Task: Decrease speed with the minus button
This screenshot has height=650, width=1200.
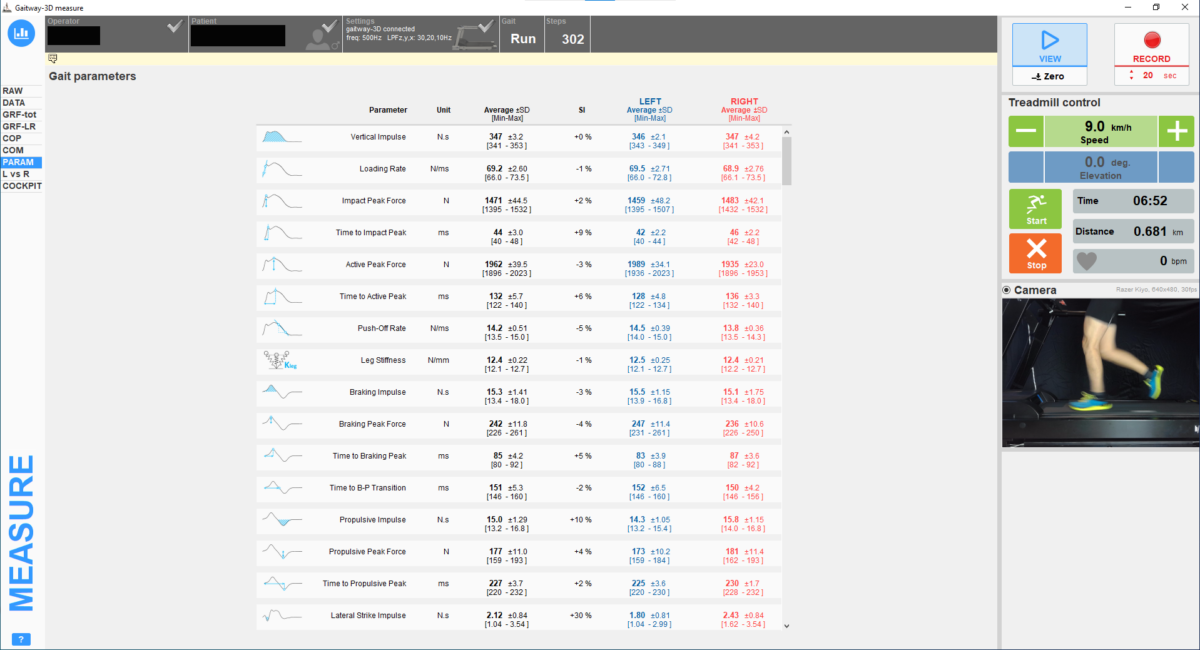Action: pos(1026,132)
